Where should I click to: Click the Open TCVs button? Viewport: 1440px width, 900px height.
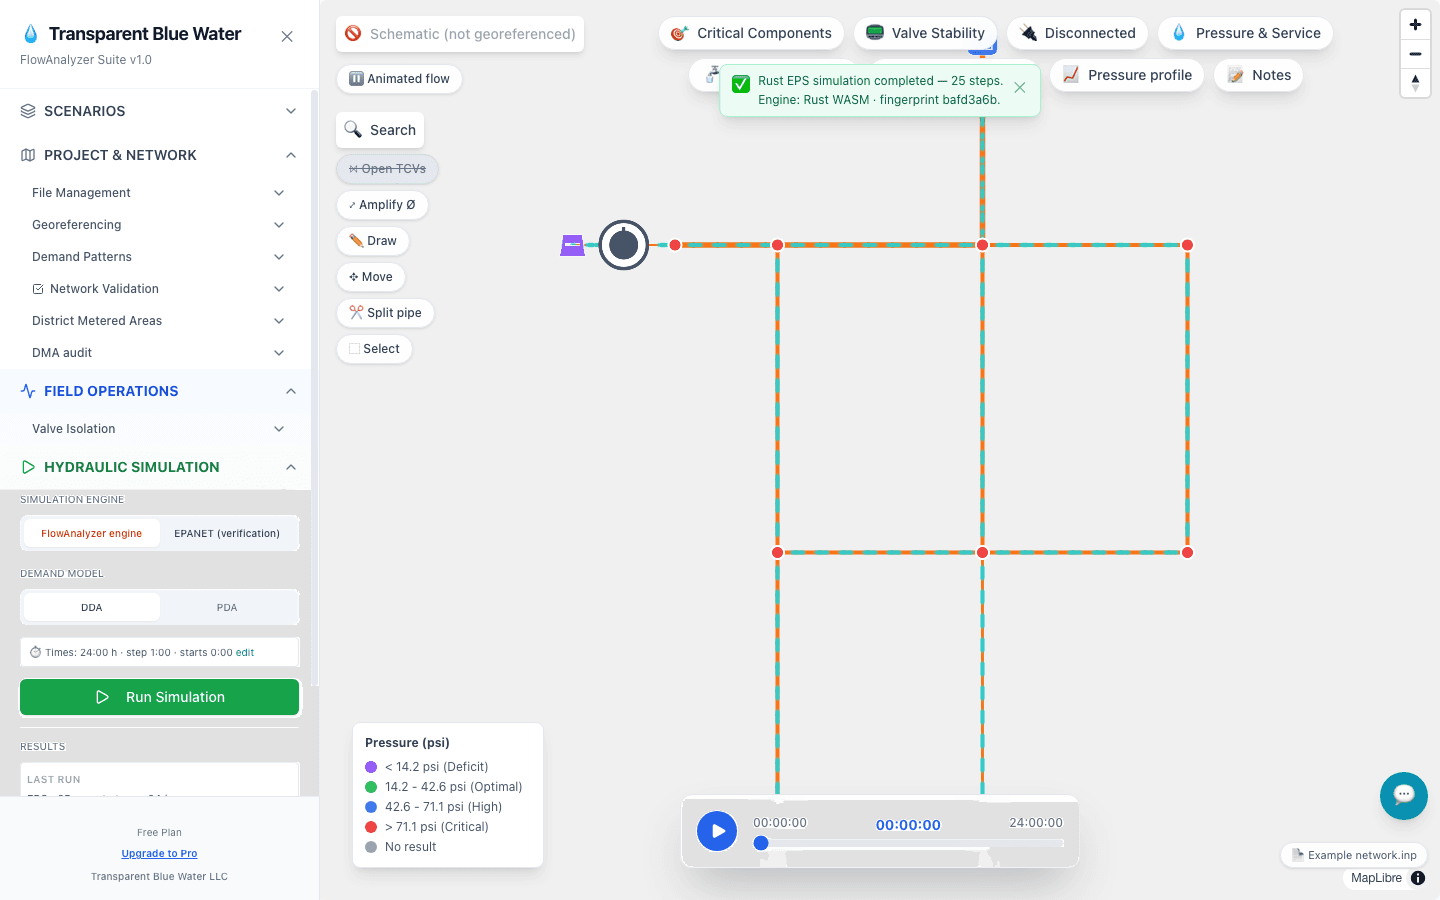pyautogui.click(x=387, y=169)
